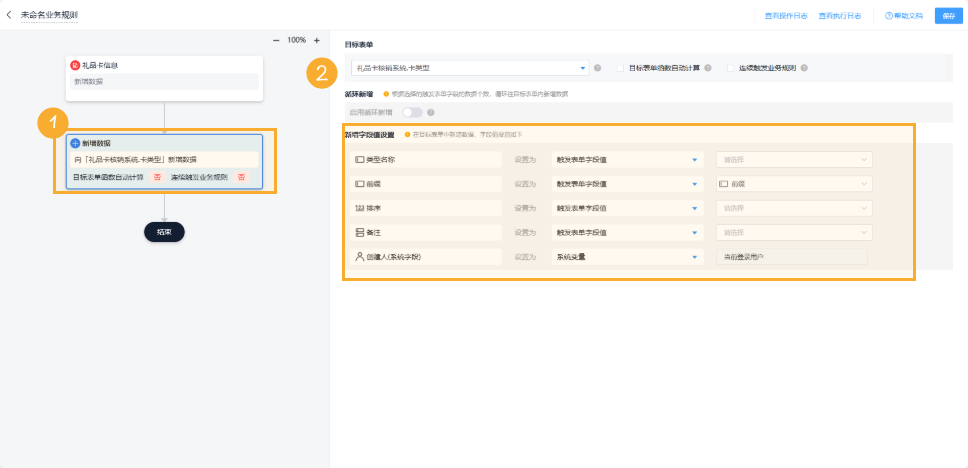Open trigger field selector for 备注
Viewport: 968px width, 468px height.
pyautogui.click(x=794, y=233)
